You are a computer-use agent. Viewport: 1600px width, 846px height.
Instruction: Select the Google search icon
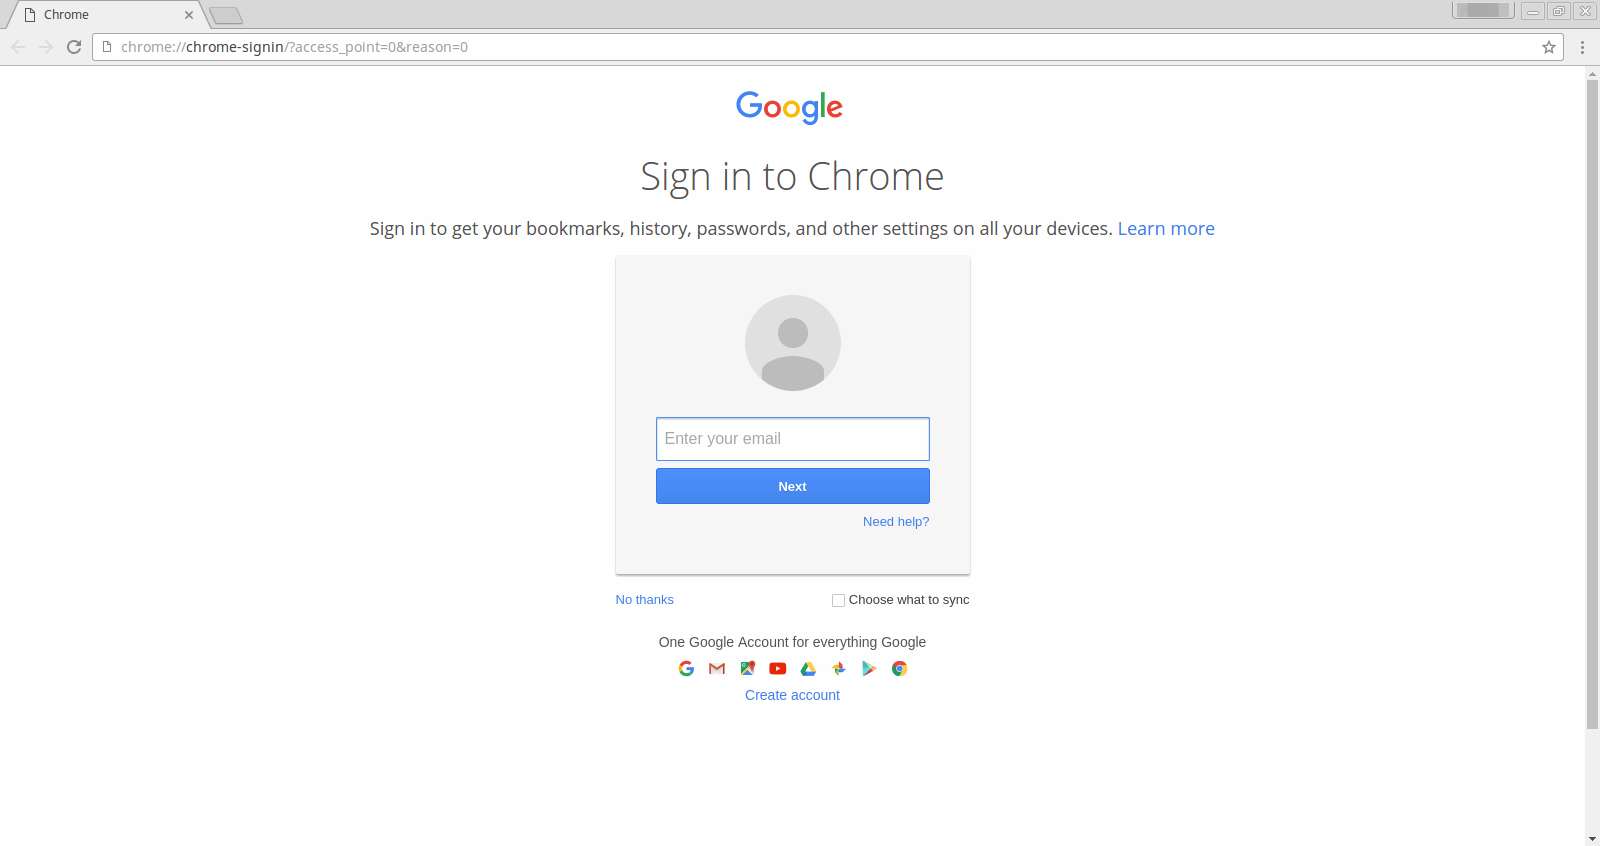686,668
